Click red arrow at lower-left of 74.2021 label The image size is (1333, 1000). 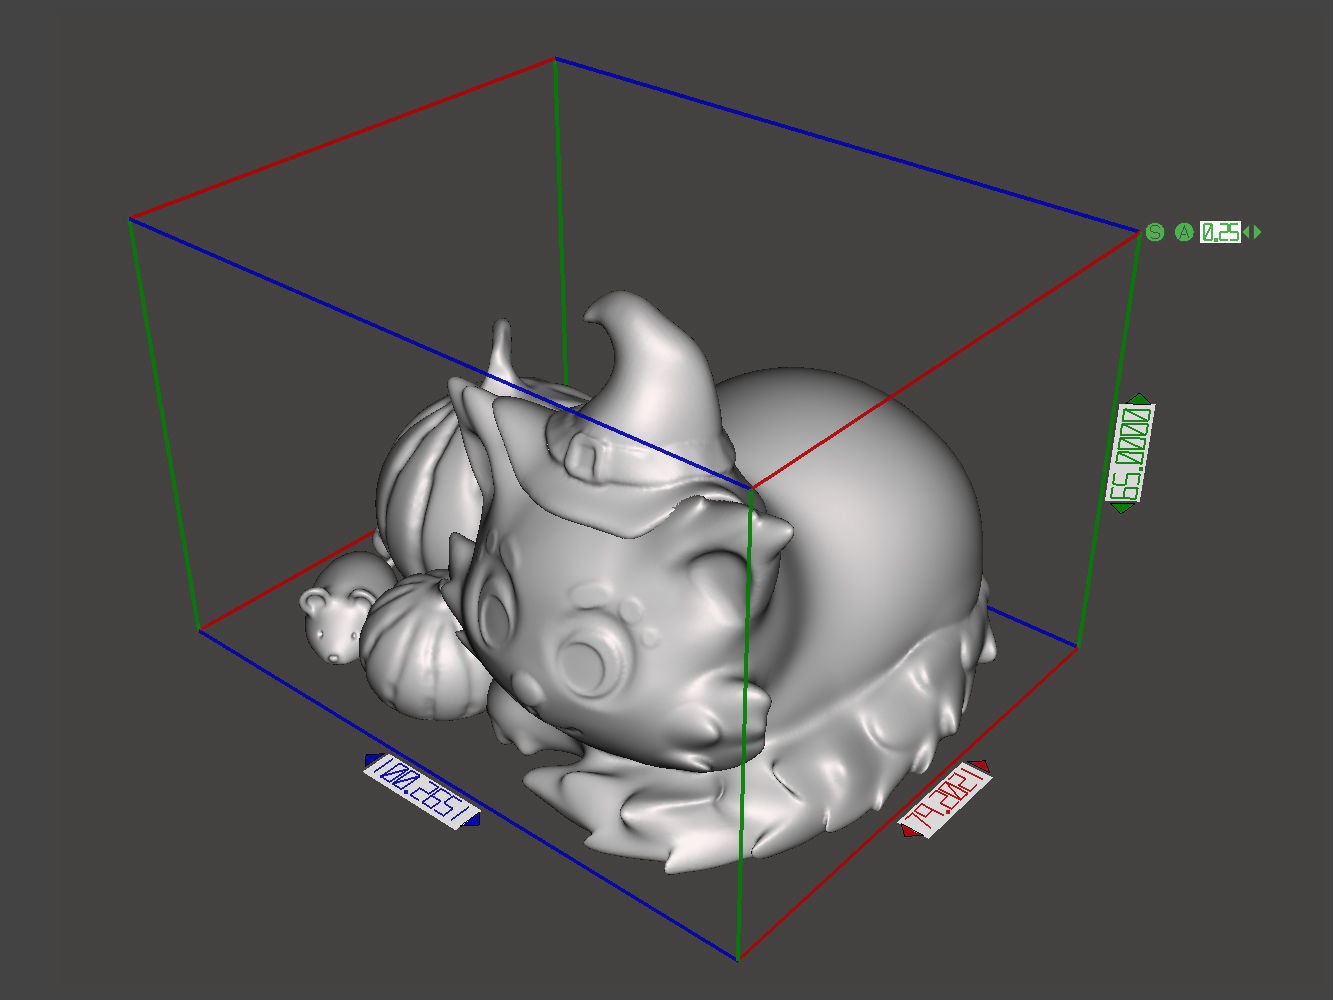(909, 832)
